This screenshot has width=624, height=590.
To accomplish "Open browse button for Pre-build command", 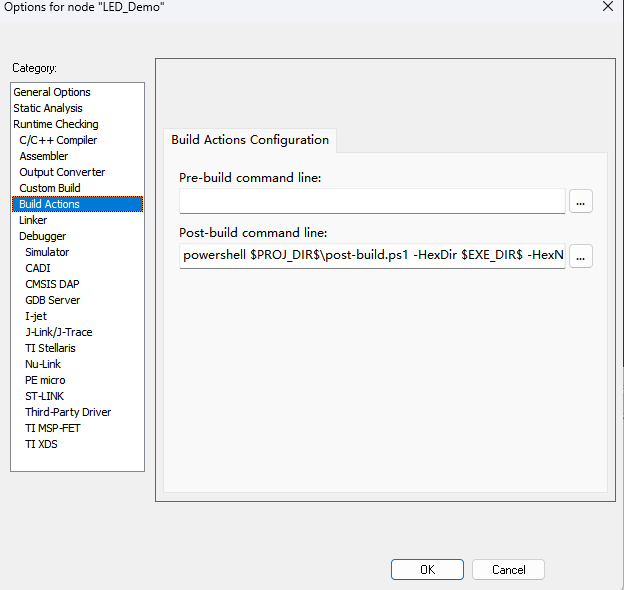I will click(x=581, y=201).
